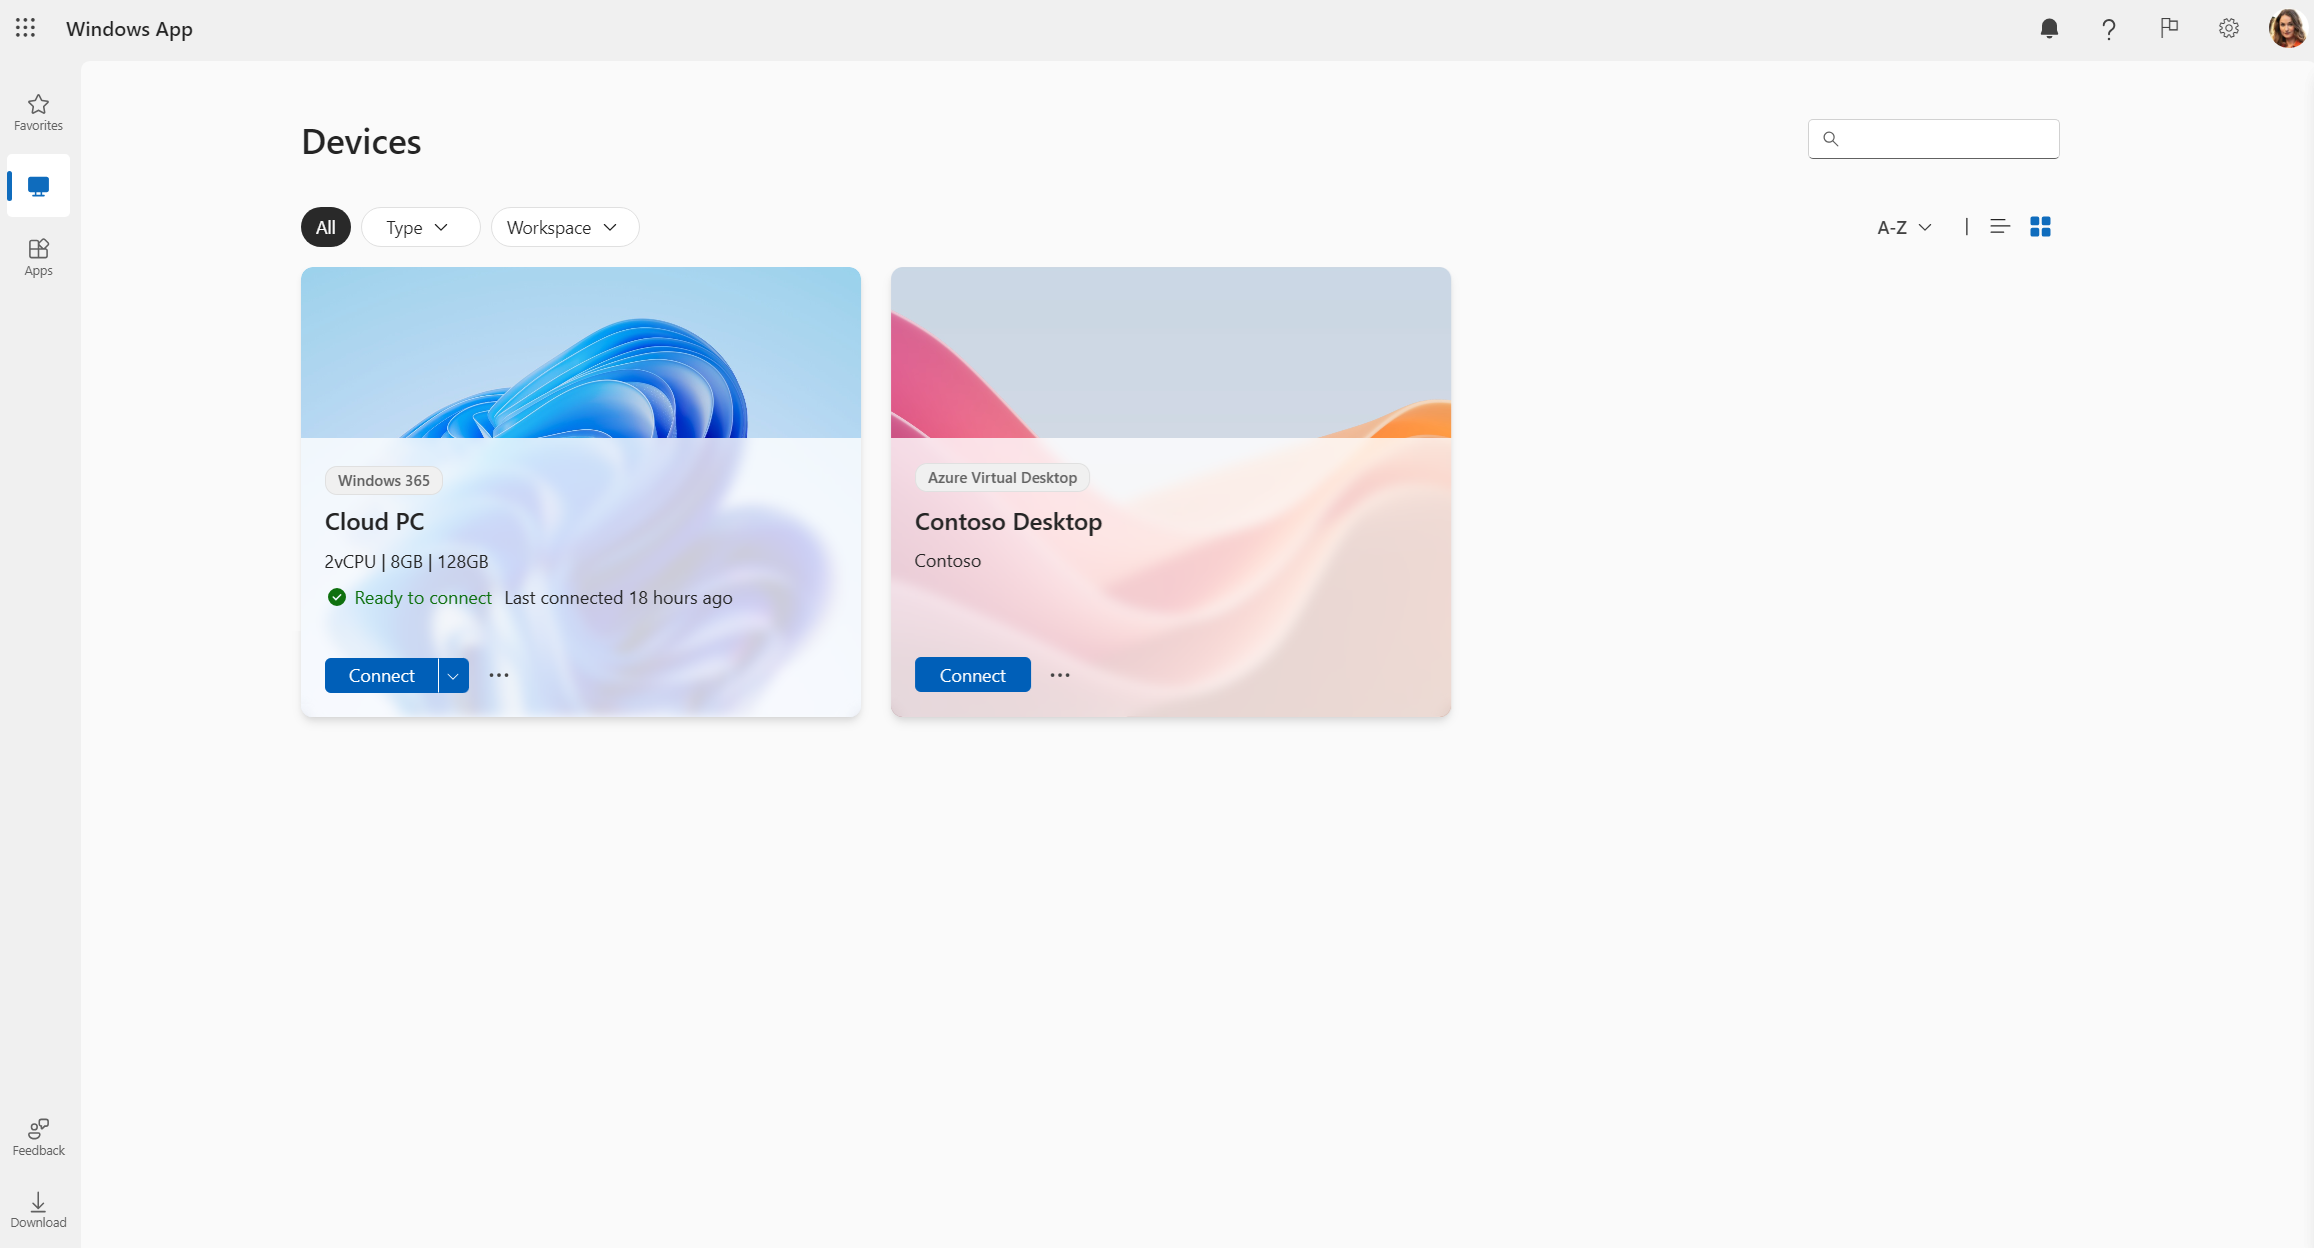Image resolution: width=2314 pixels, height=1248 pixels.
Task: Click the Settings gear icon
Action: [2228, 28]
